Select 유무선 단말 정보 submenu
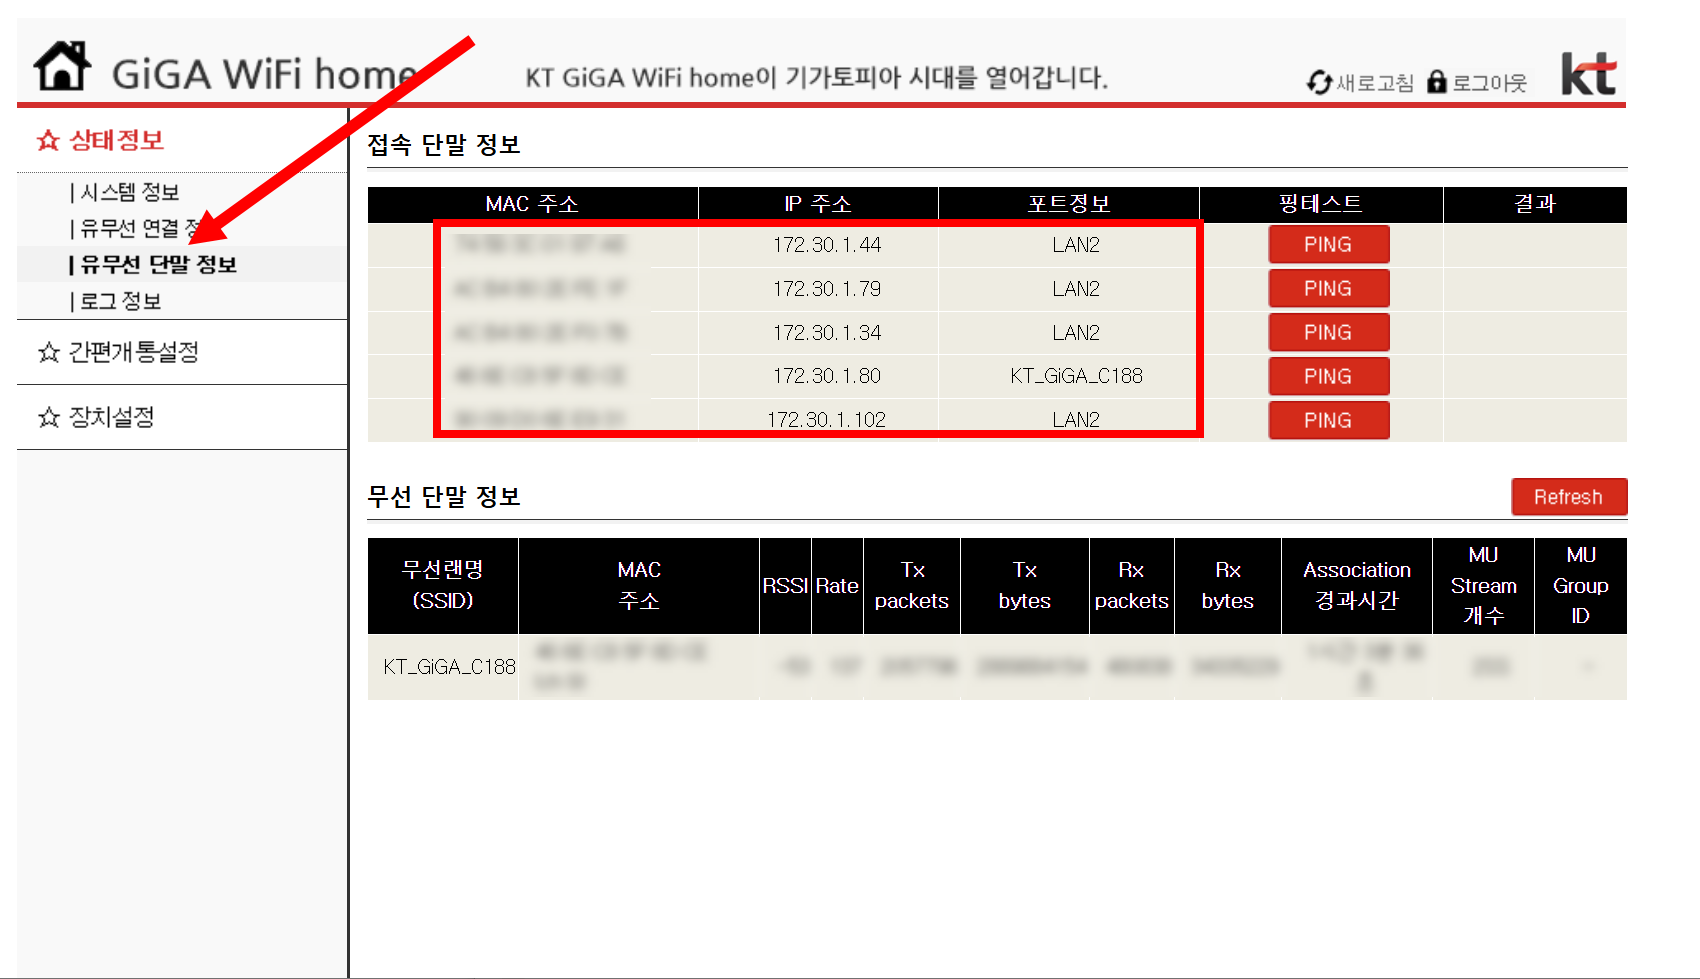1700x979 pixels. 158,264
